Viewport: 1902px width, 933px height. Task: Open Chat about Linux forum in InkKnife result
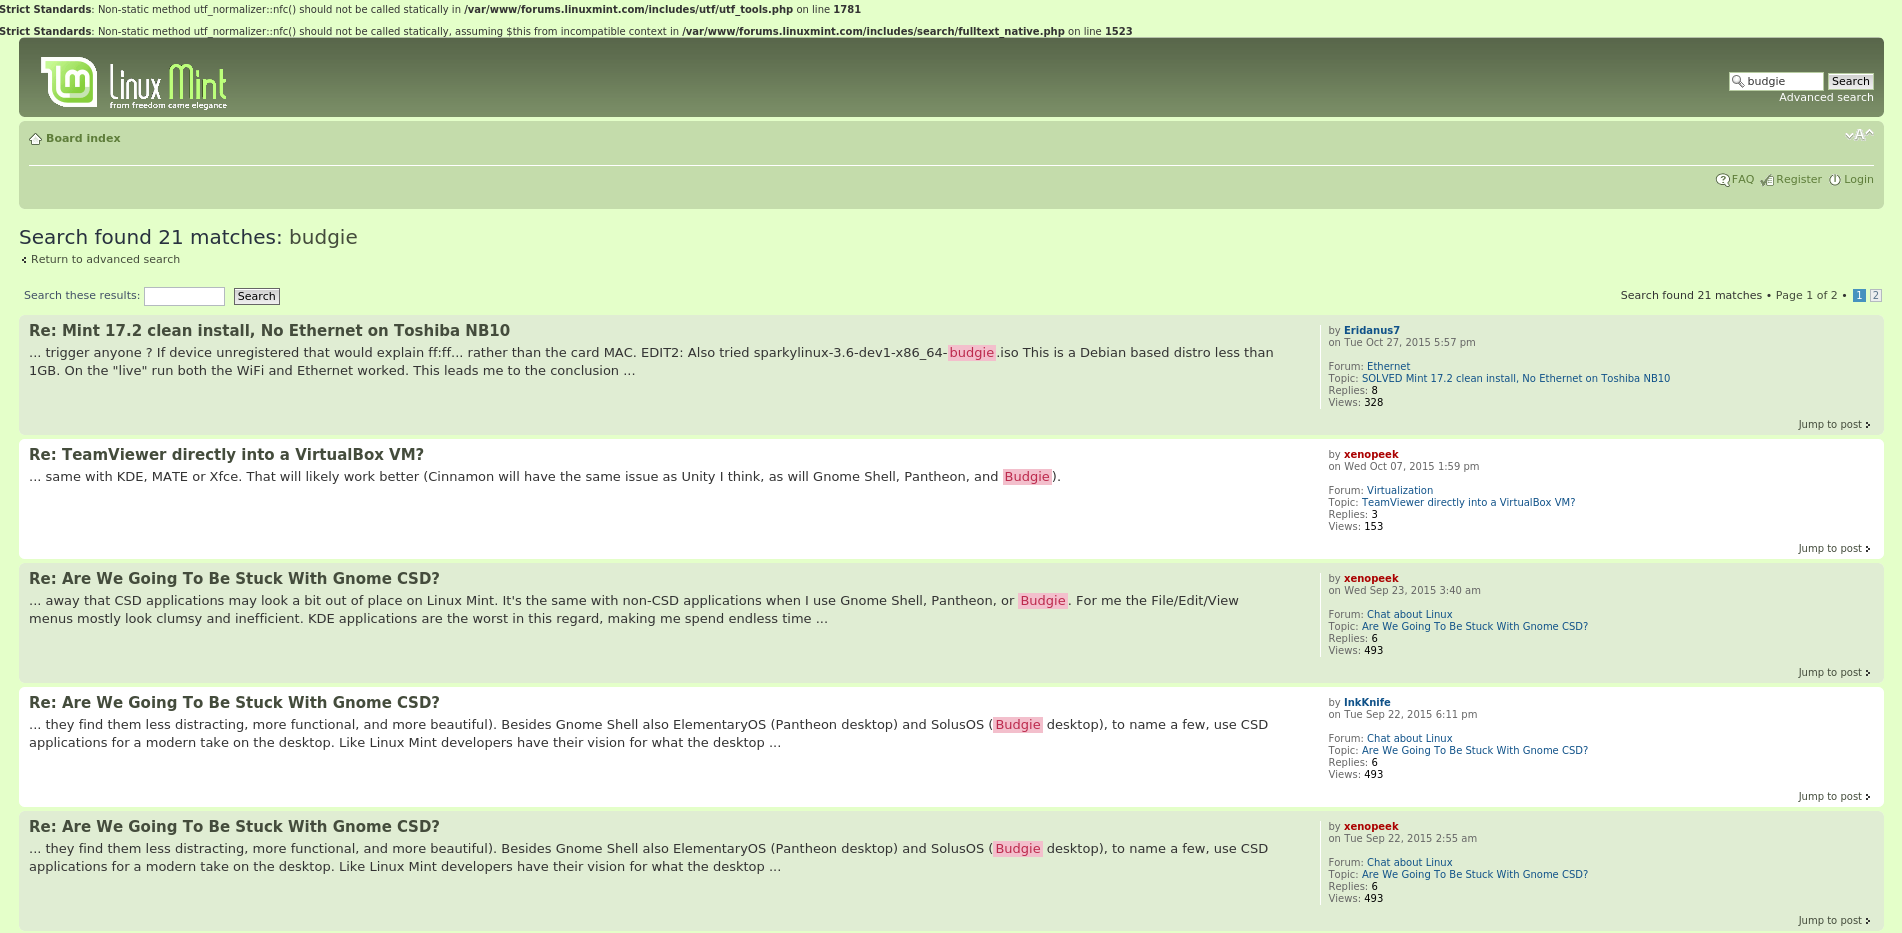click(x=1409, y=739)
